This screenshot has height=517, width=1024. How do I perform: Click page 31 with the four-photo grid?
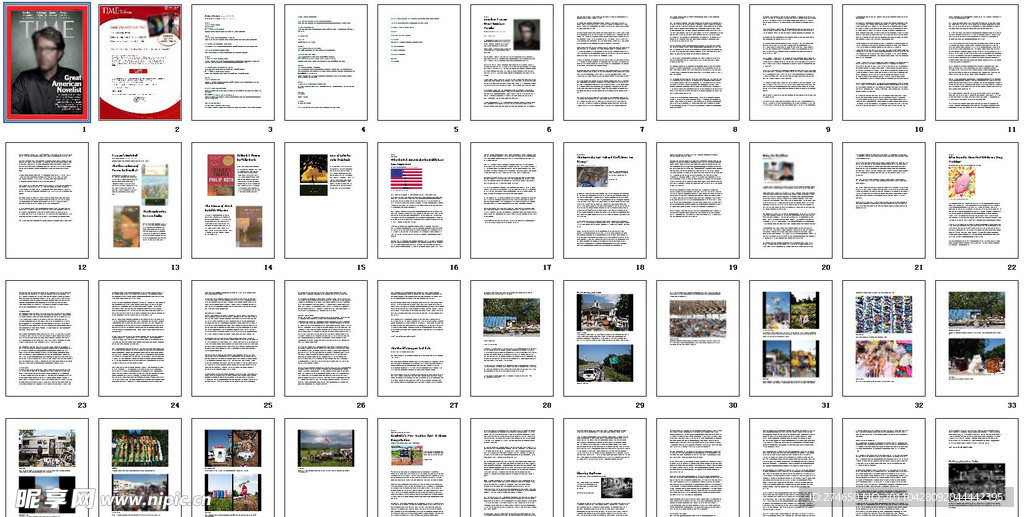791,338
